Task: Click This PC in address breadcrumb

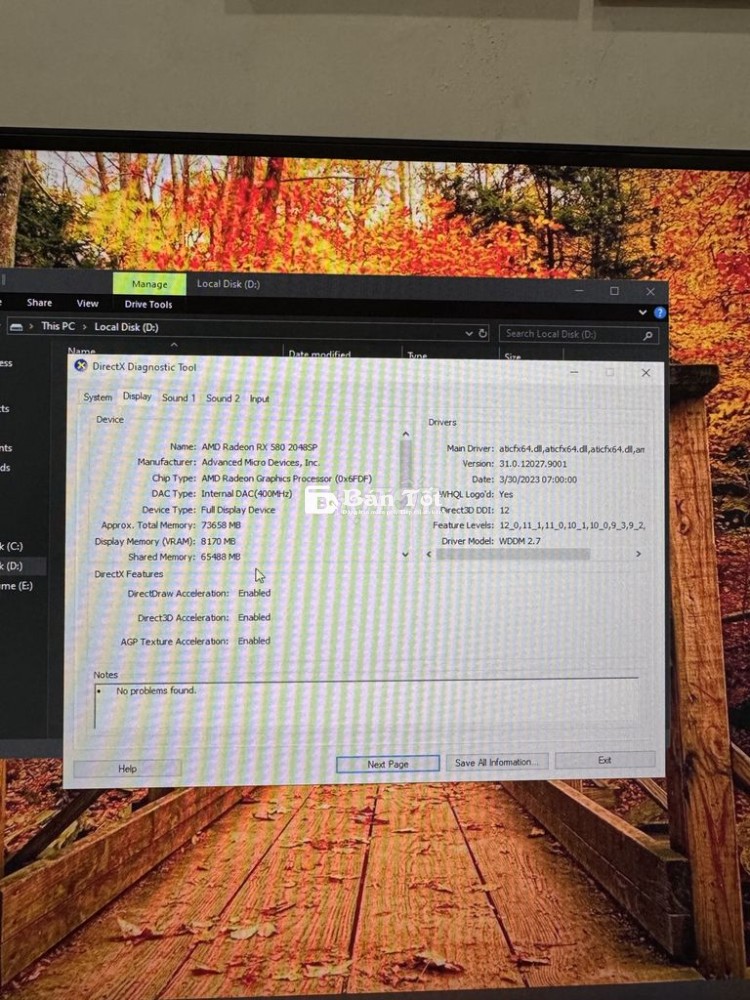Action: (x=58, y=326)
